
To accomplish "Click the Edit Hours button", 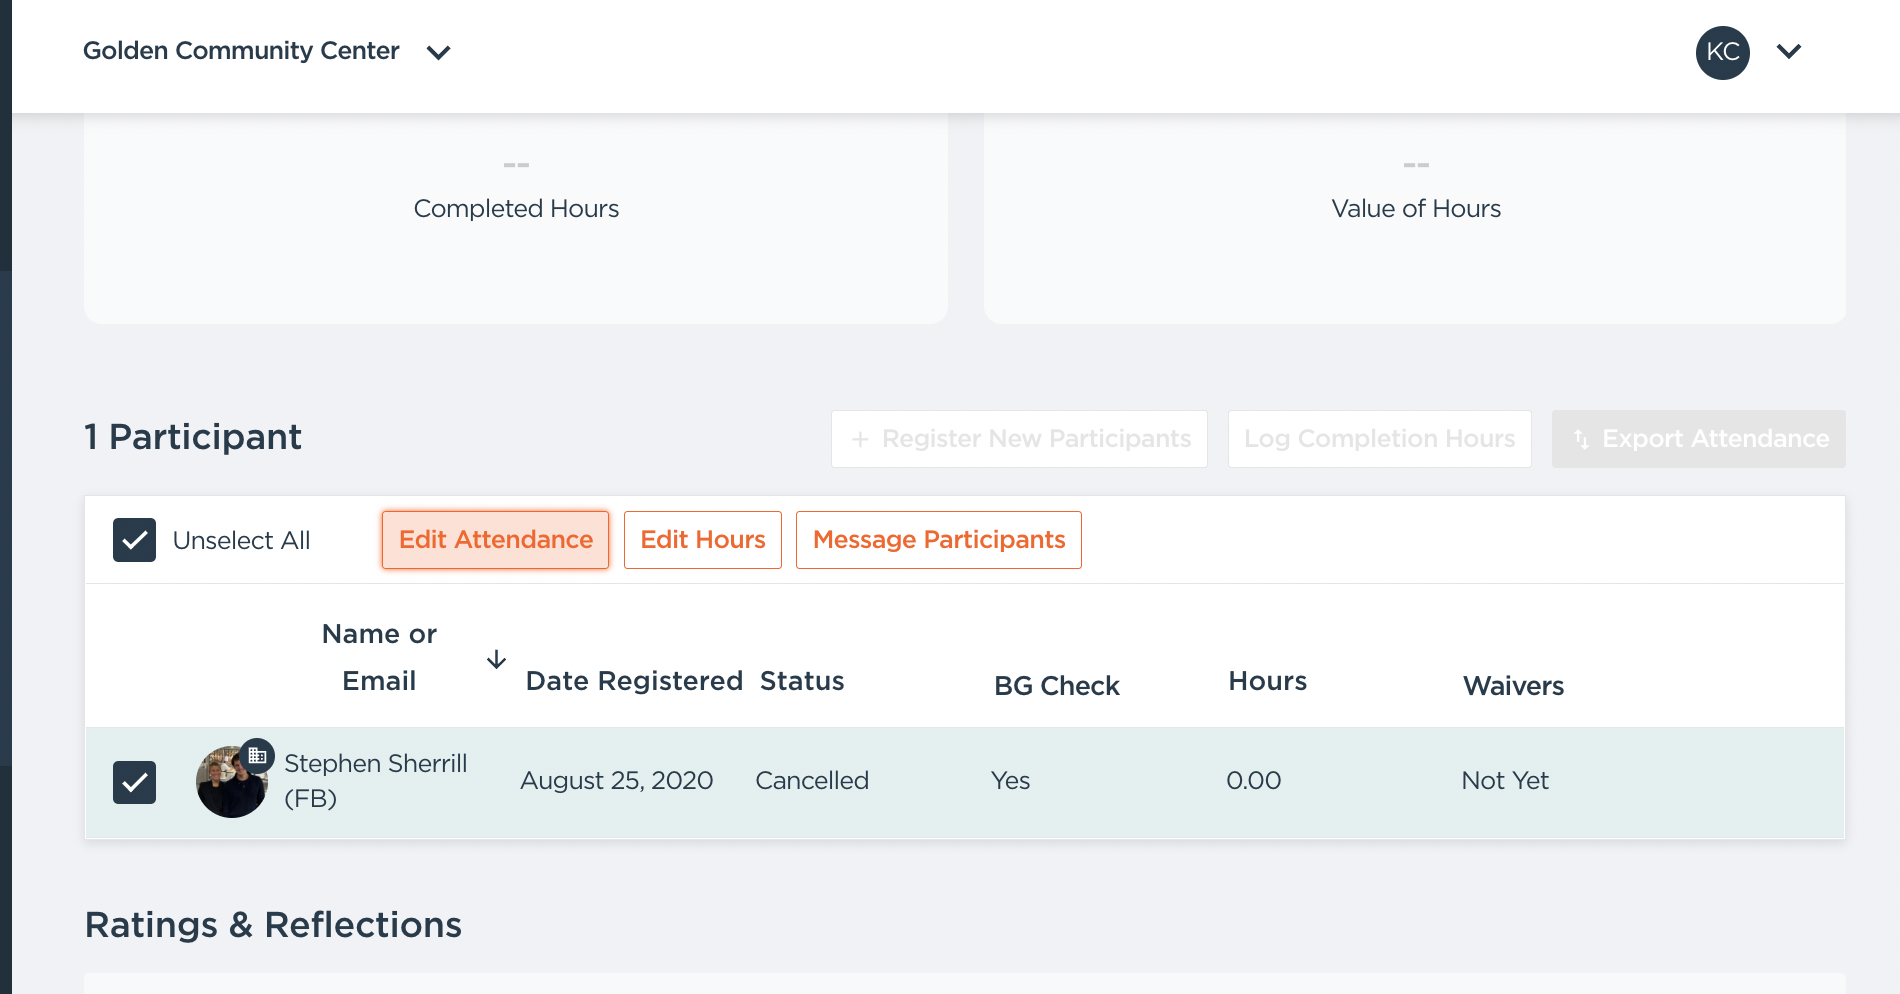I will click(x=702, y=540).
